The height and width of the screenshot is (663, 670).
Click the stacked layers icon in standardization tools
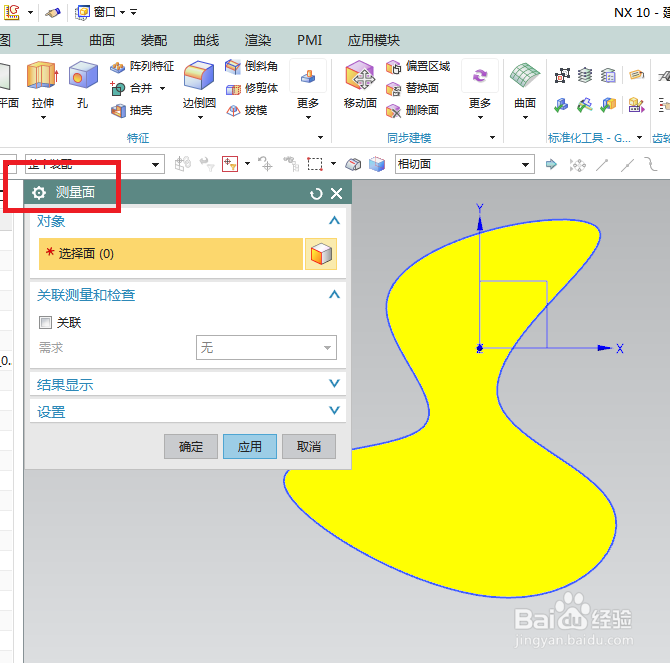(x=585, y=76)
